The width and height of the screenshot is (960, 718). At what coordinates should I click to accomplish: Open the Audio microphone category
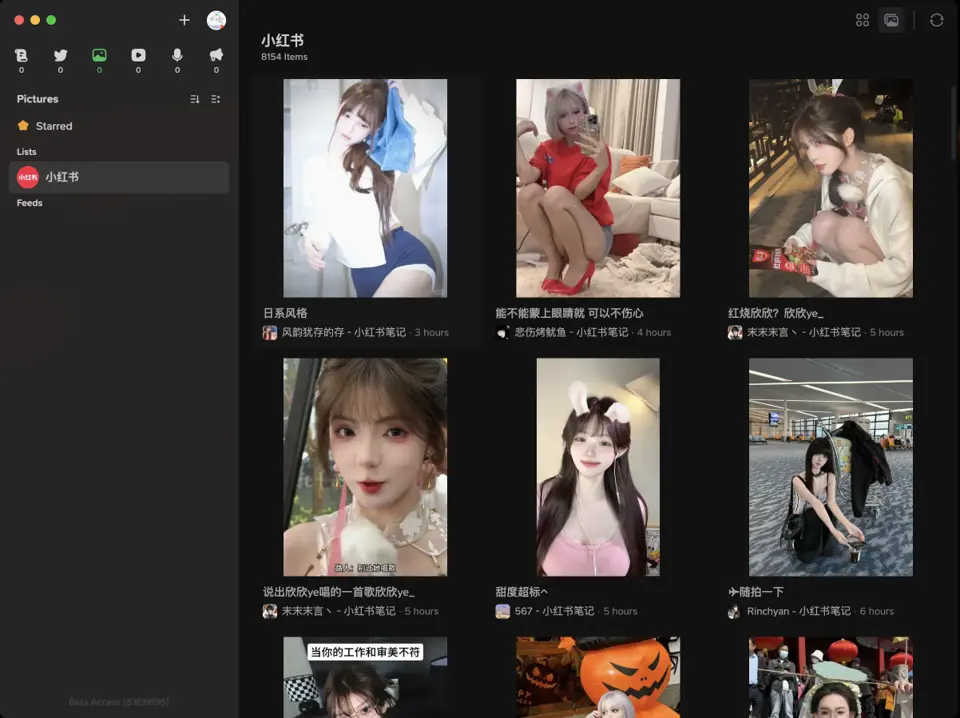tap(177, 56)
